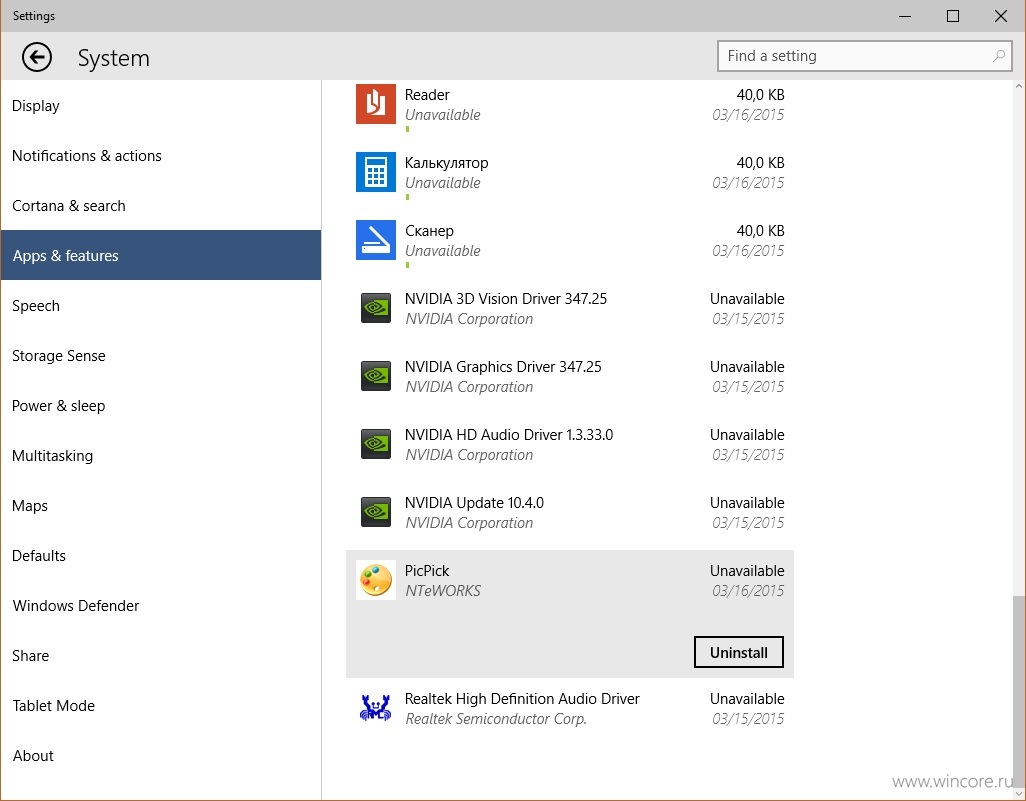1026x801 pixels.
Task: Click PicPick install date 03/16/2015
Action: click(748, 591)
